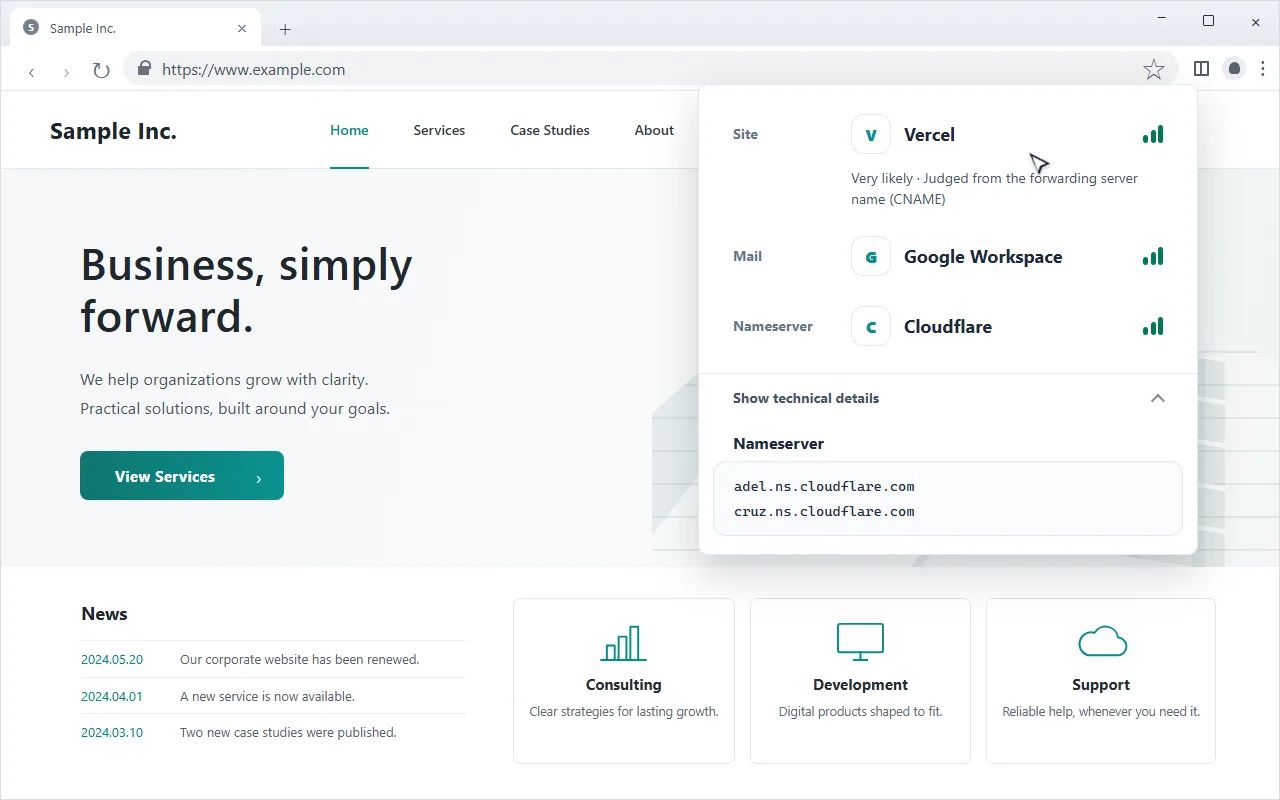The width and height of the screenshot is (1280, 800).
Task: Bookmark the page with the star icon
Action: [x=1154, y=69]
